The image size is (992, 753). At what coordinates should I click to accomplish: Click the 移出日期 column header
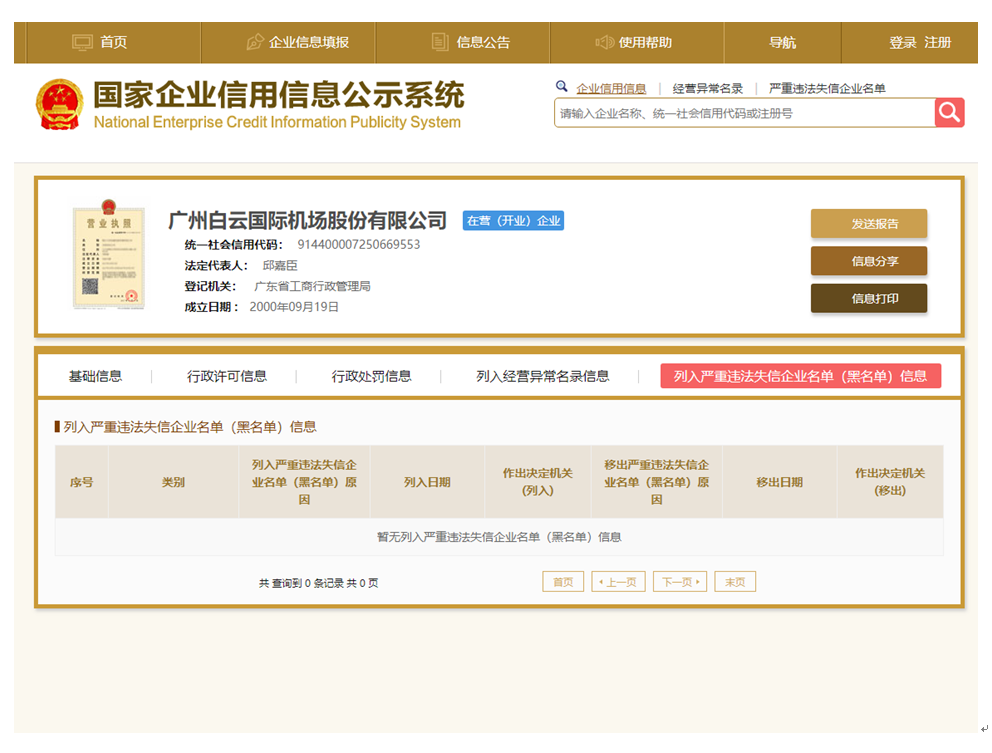(779, 482)
